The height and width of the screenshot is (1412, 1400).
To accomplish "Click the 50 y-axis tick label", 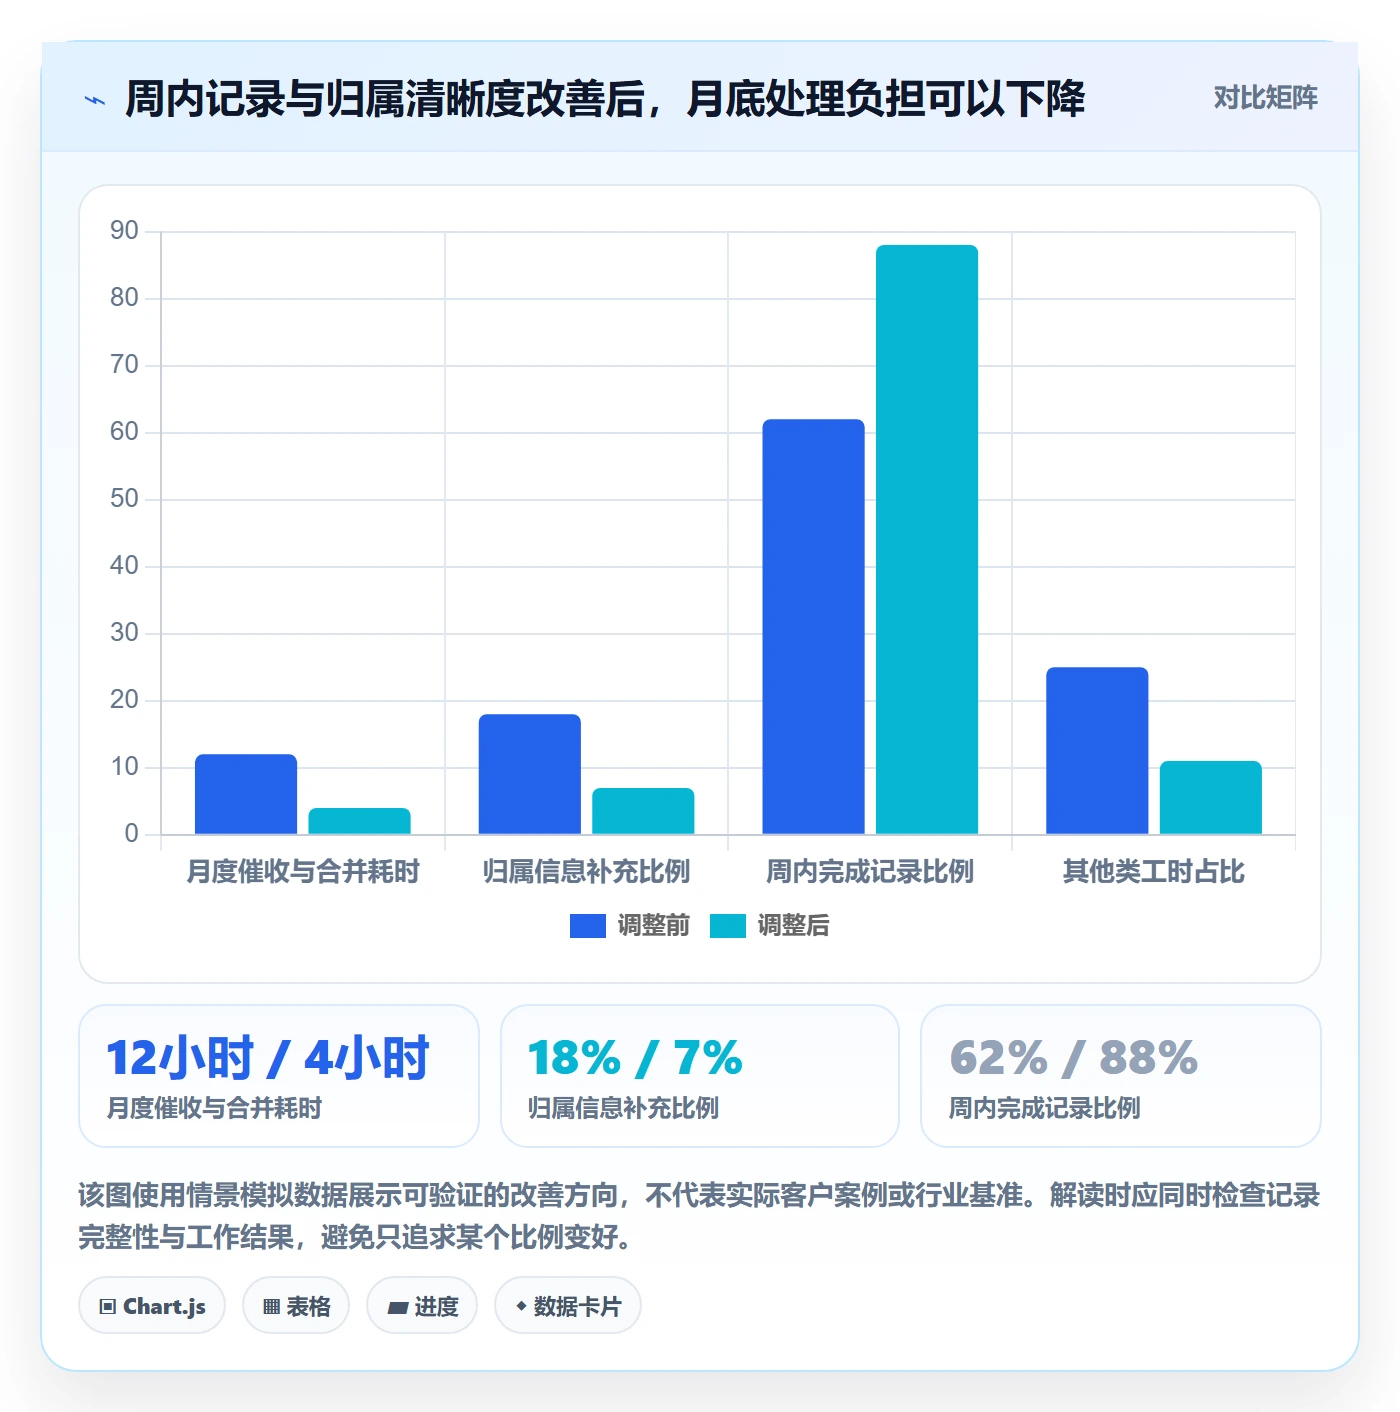I will point(124,499).
